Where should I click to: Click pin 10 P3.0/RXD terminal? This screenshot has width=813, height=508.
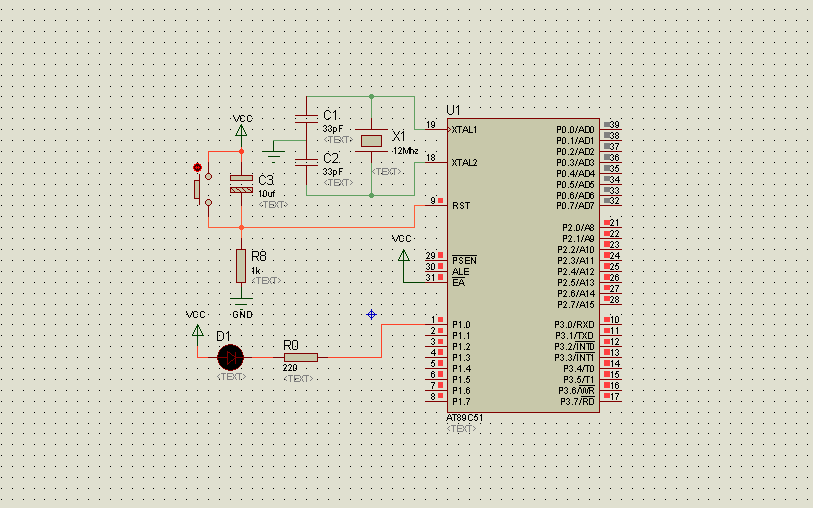[611, 320]
